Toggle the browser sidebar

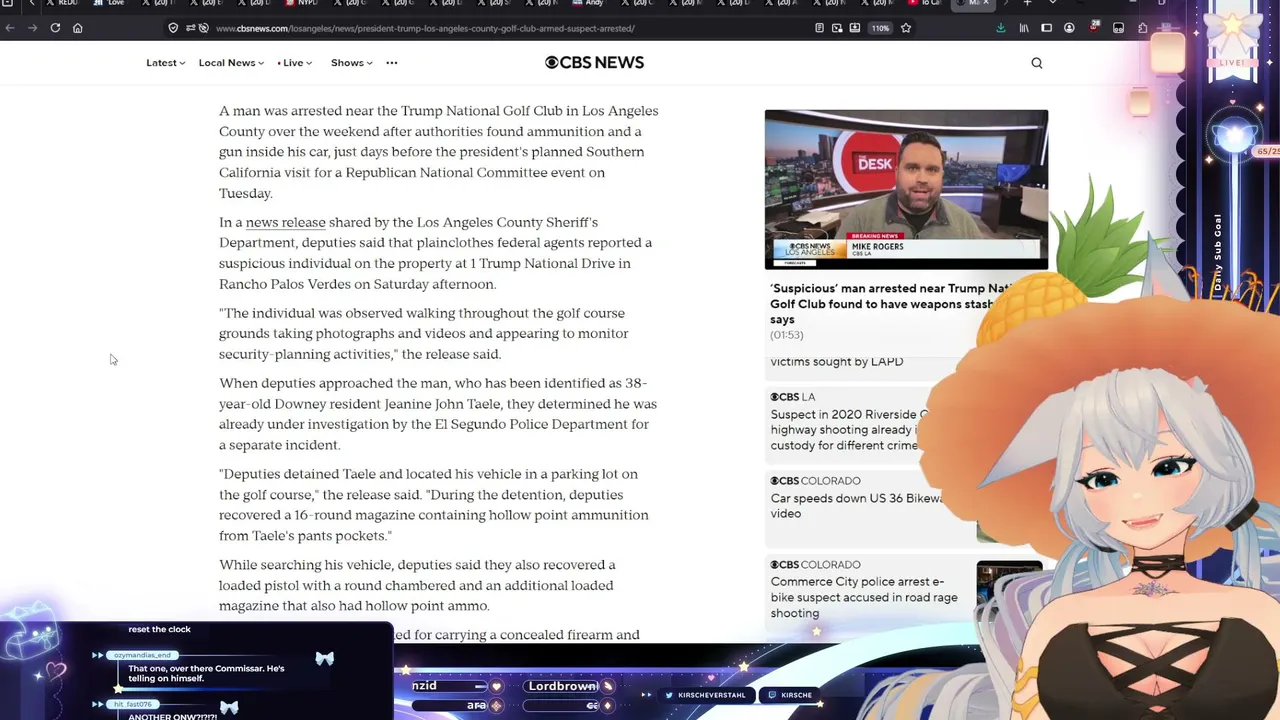1047,28
